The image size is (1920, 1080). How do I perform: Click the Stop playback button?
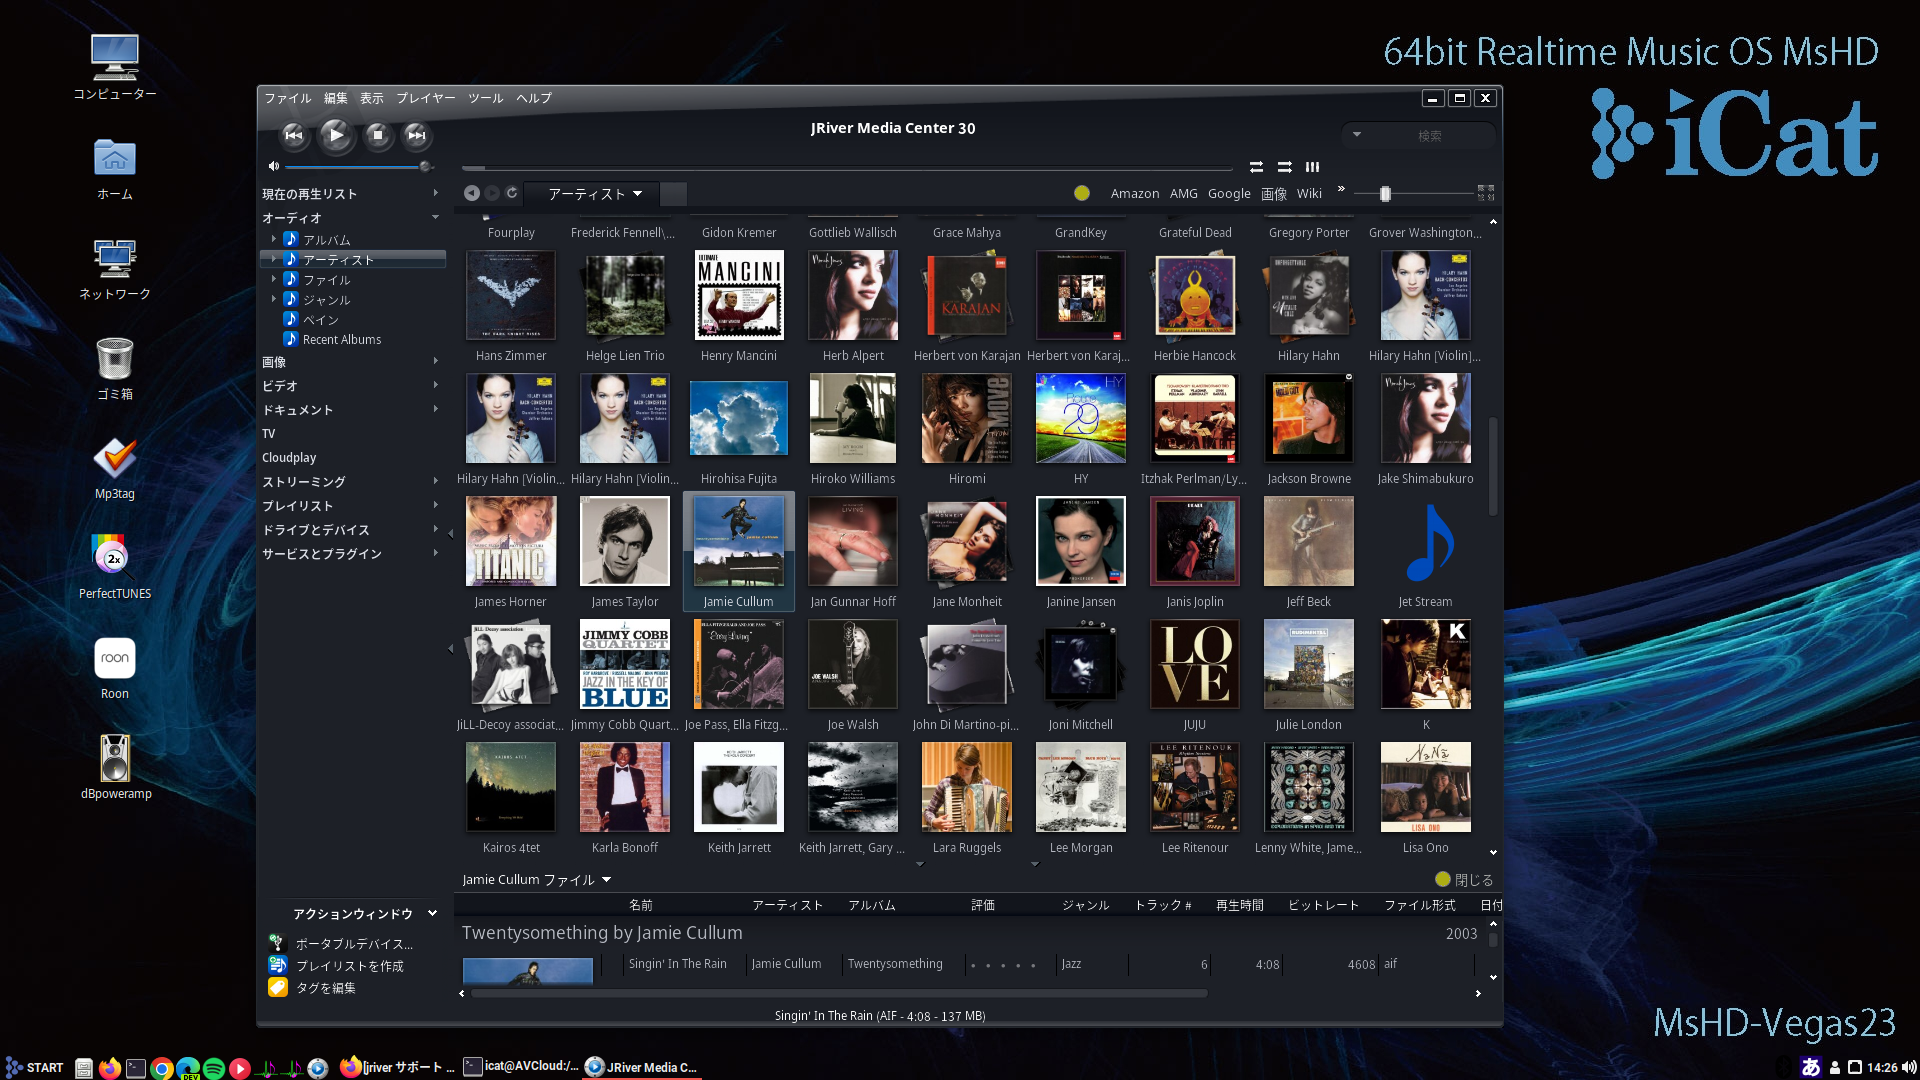tap(377, 135)
